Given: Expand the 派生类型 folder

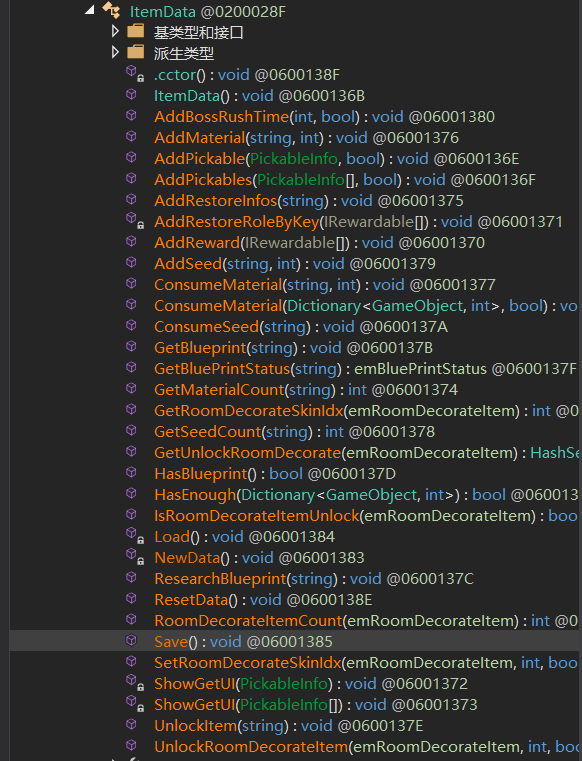Looking at the screenshot, I should [x=115, y=52].
